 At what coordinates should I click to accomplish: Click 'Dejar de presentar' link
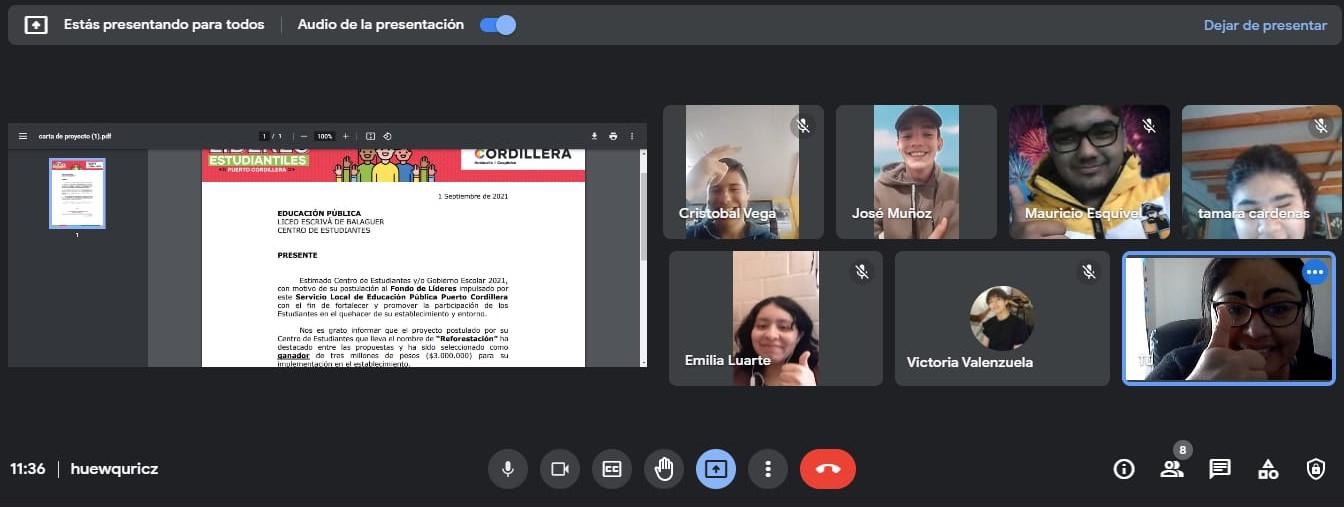pos(1265,25)
